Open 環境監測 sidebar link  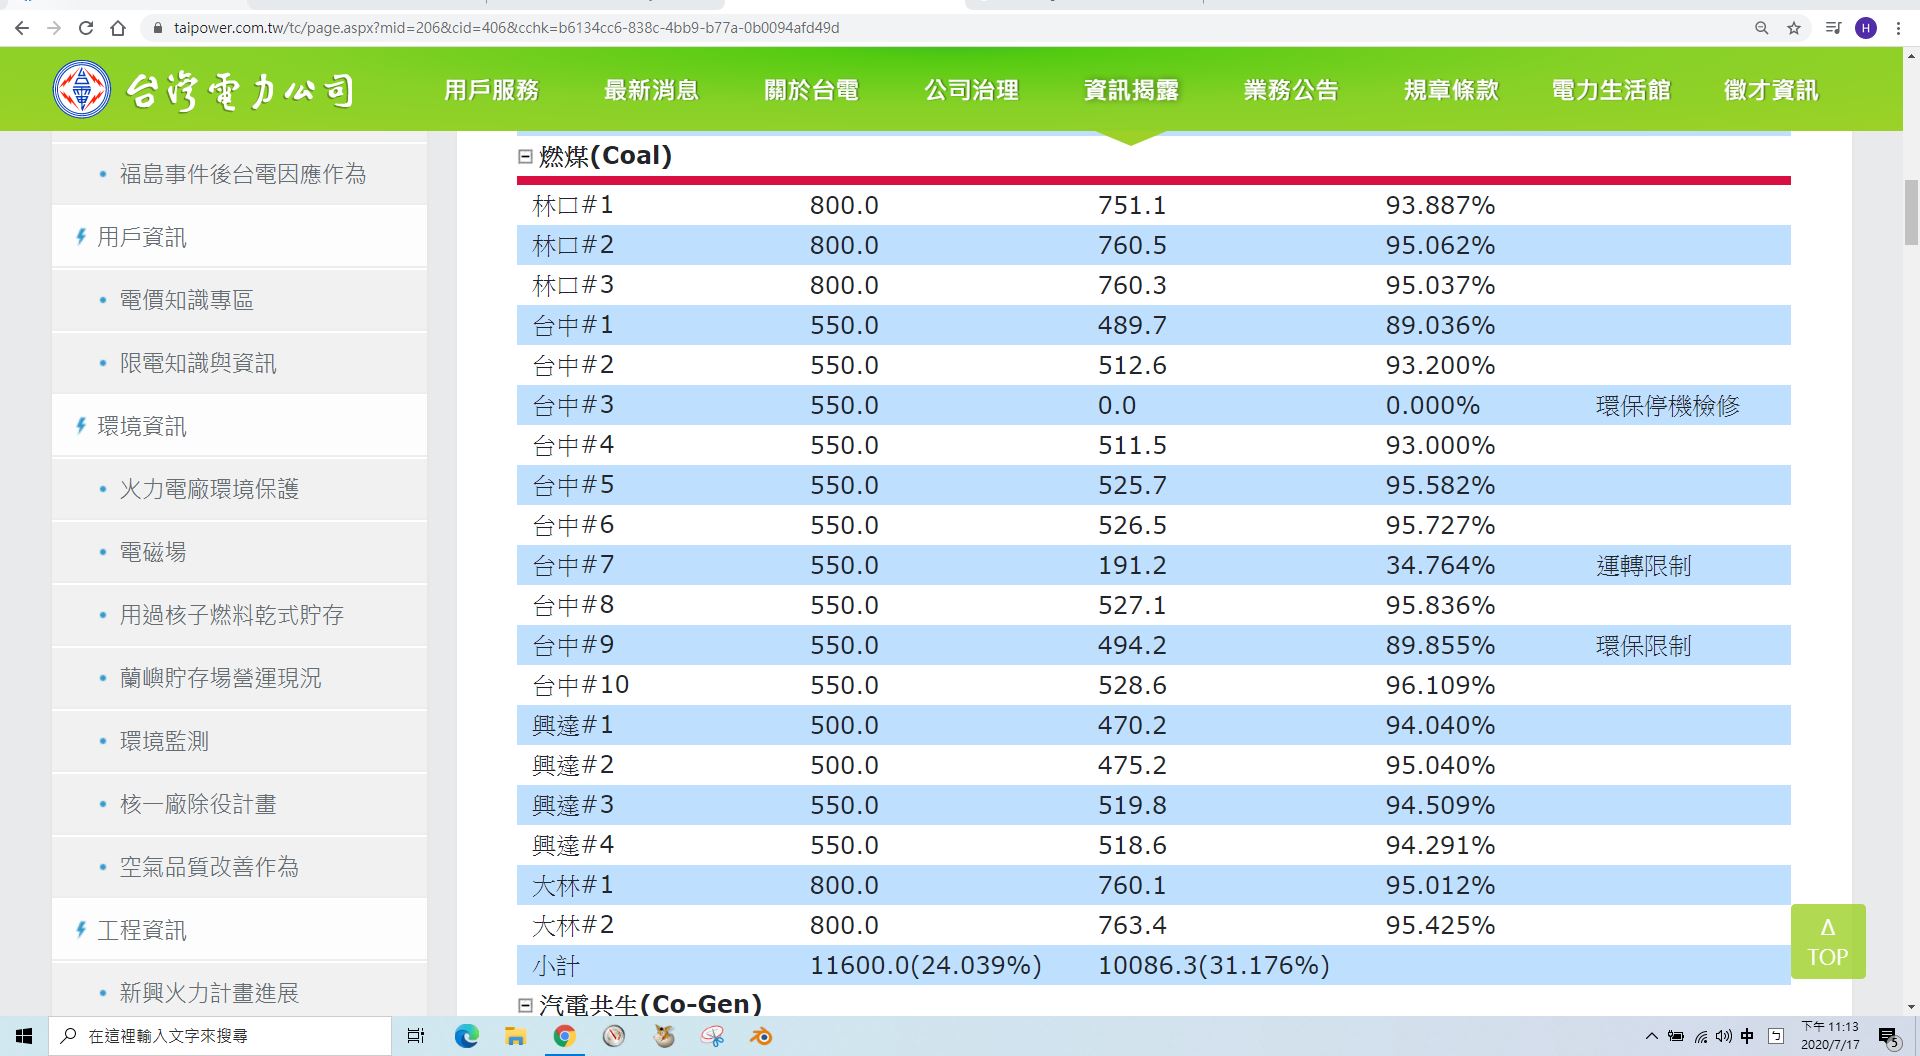(x=164, y=741)
